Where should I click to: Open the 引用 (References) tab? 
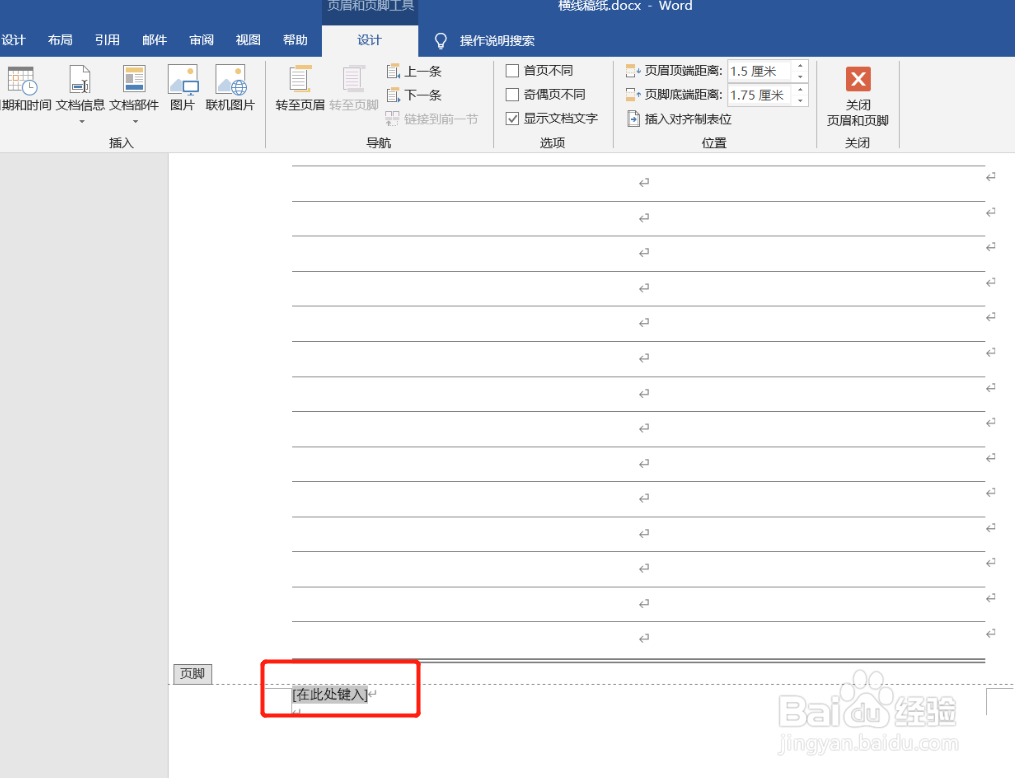[107, 40]
